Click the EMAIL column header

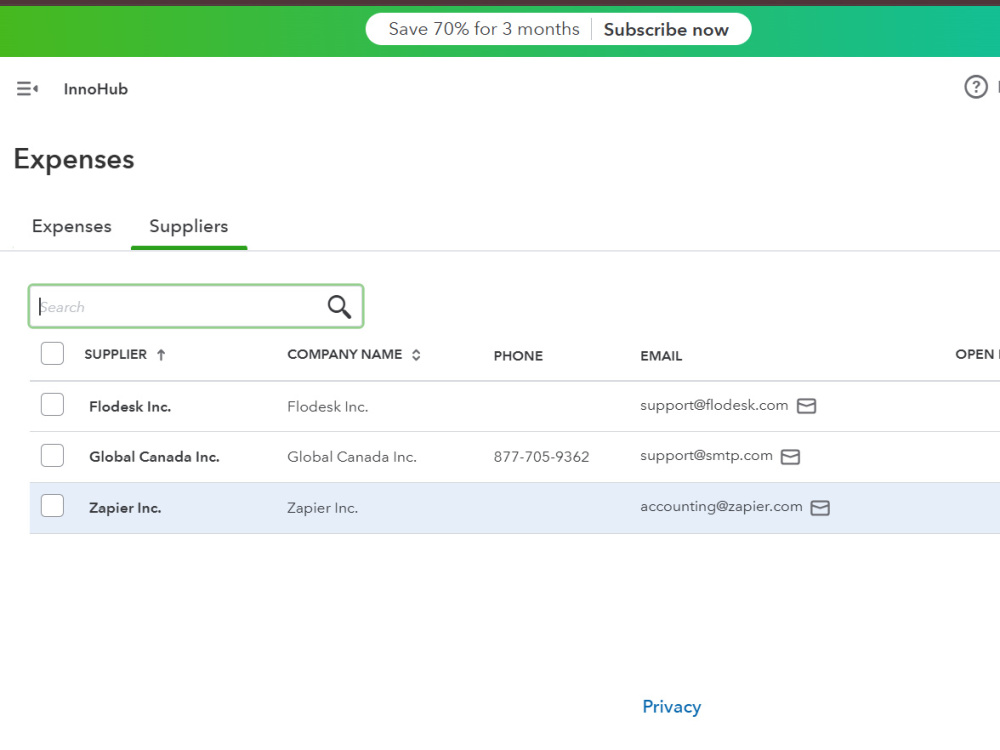coord(661,356)
